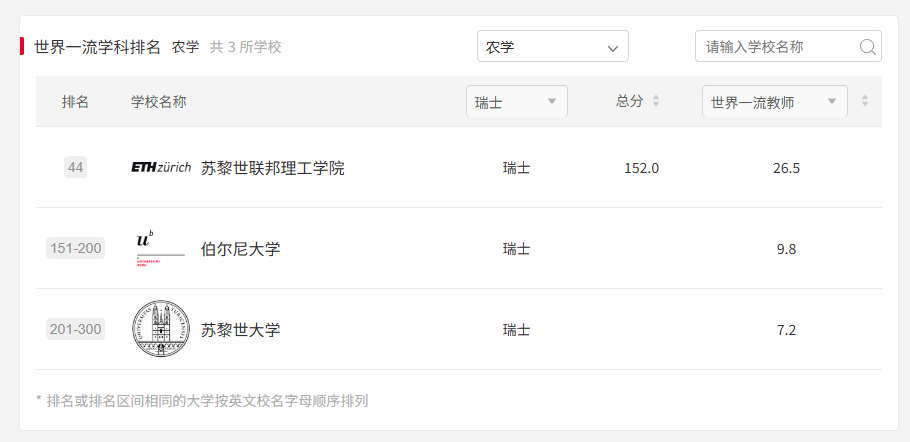Open 苏黎世联邦理工学院 school link

tap(273, 168)
